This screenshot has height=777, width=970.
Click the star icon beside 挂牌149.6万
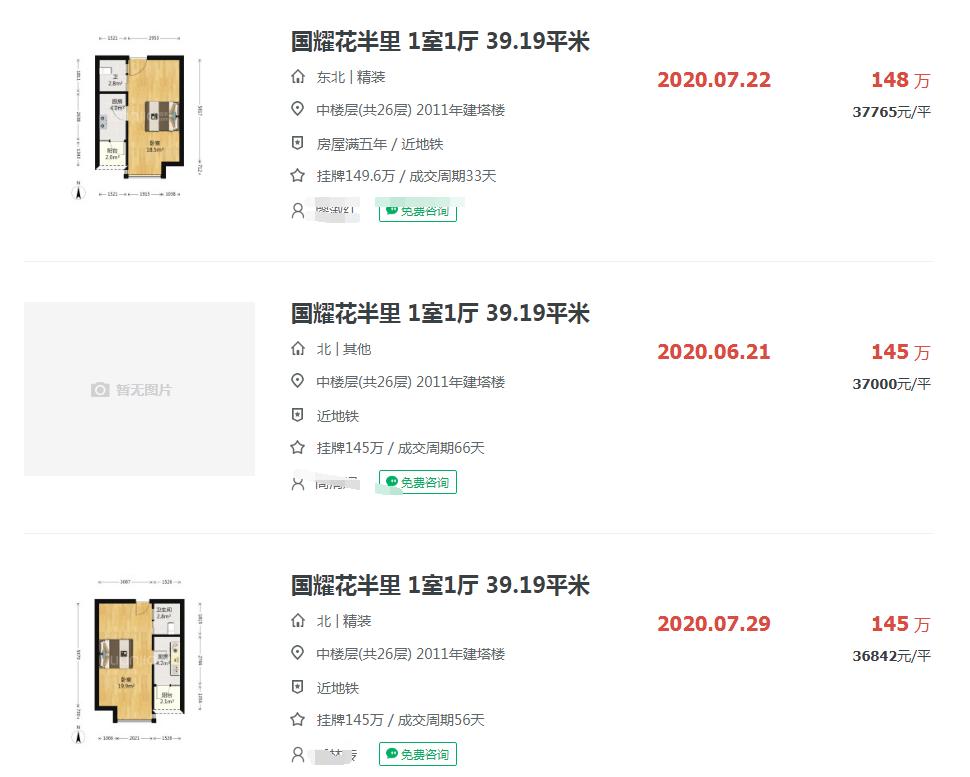(297, 175)
